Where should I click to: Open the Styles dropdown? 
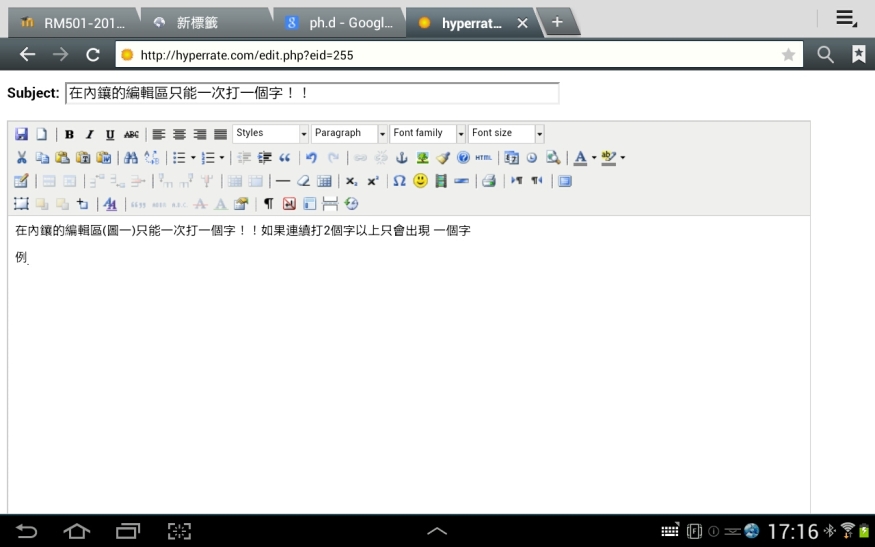(x=271, y=134)
